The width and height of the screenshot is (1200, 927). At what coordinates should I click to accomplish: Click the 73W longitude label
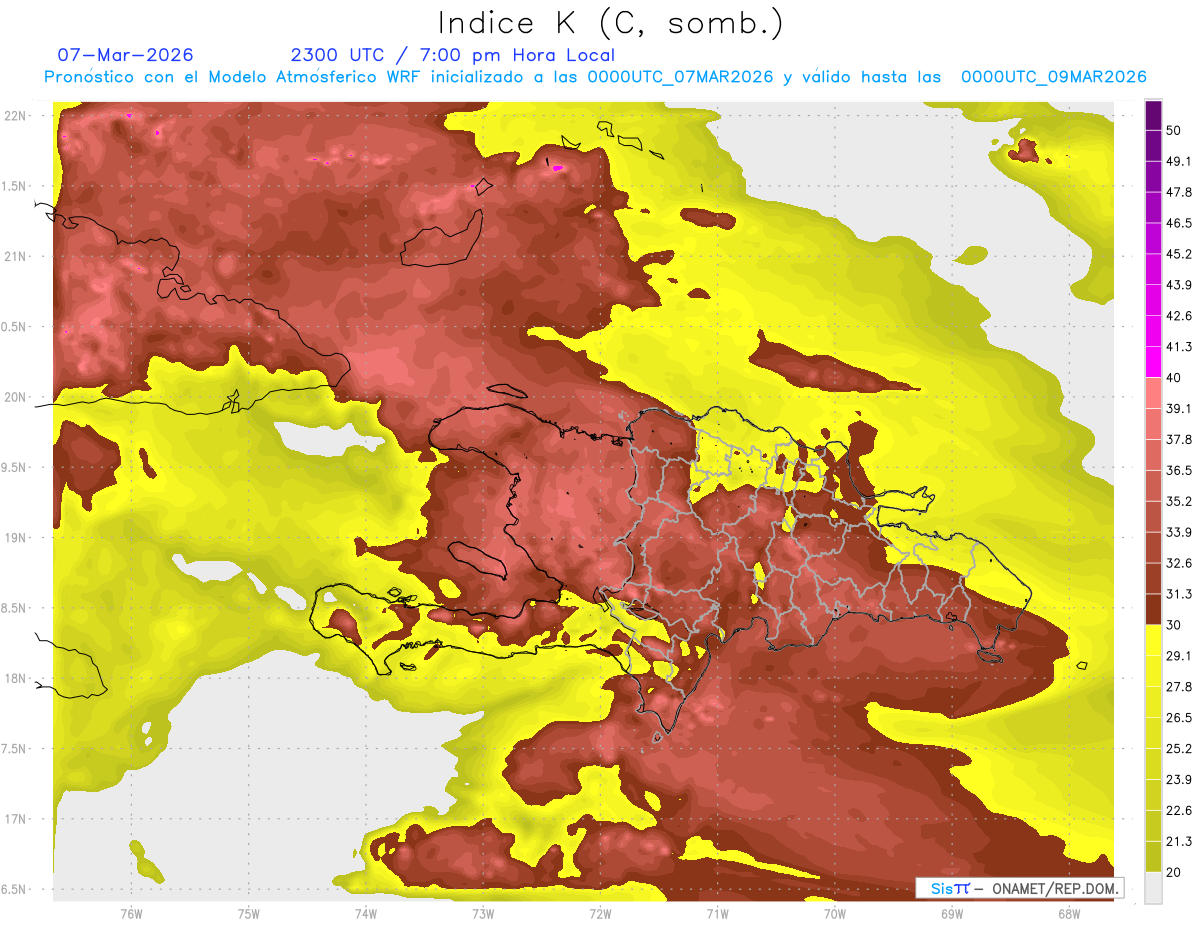pos(483,913)
